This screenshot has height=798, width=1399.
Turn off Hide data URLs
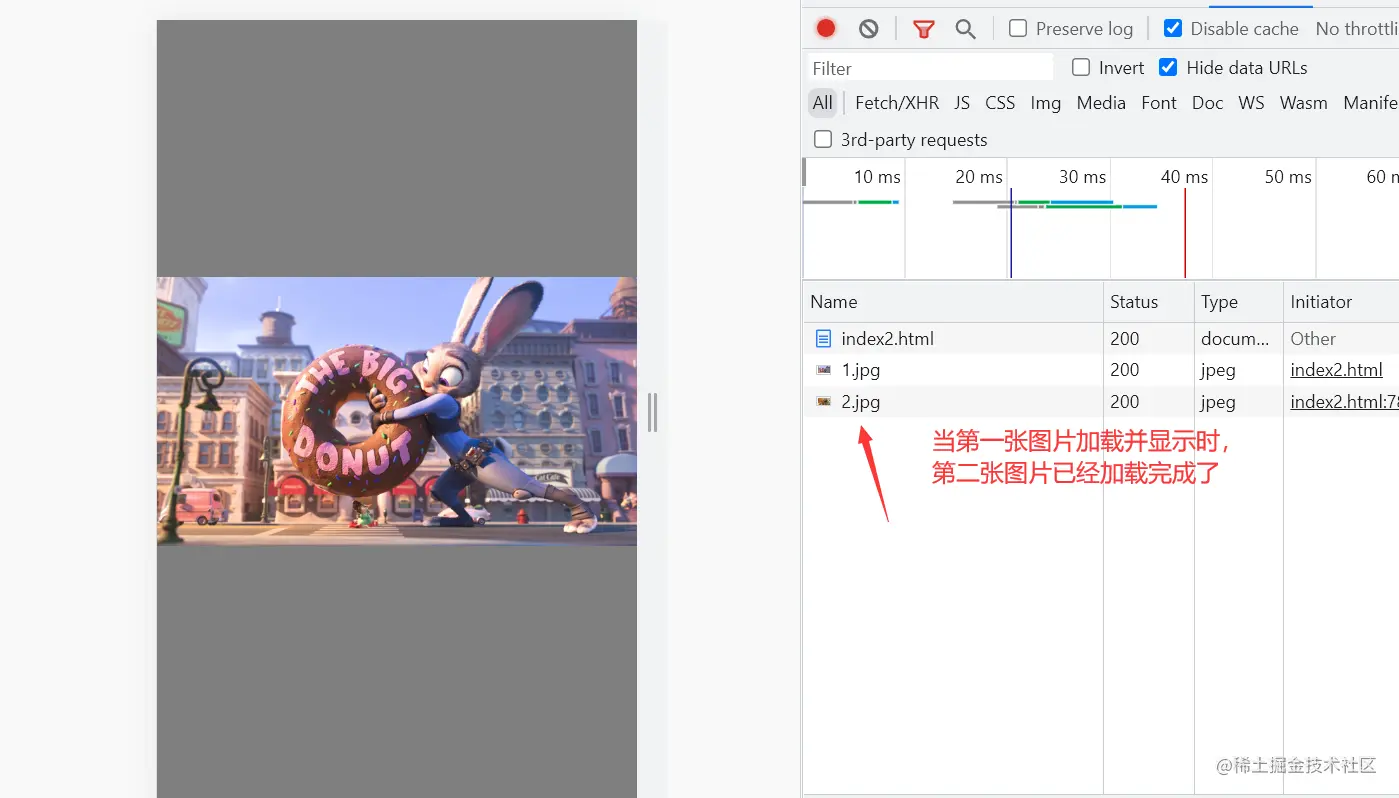coord(1167,67)
